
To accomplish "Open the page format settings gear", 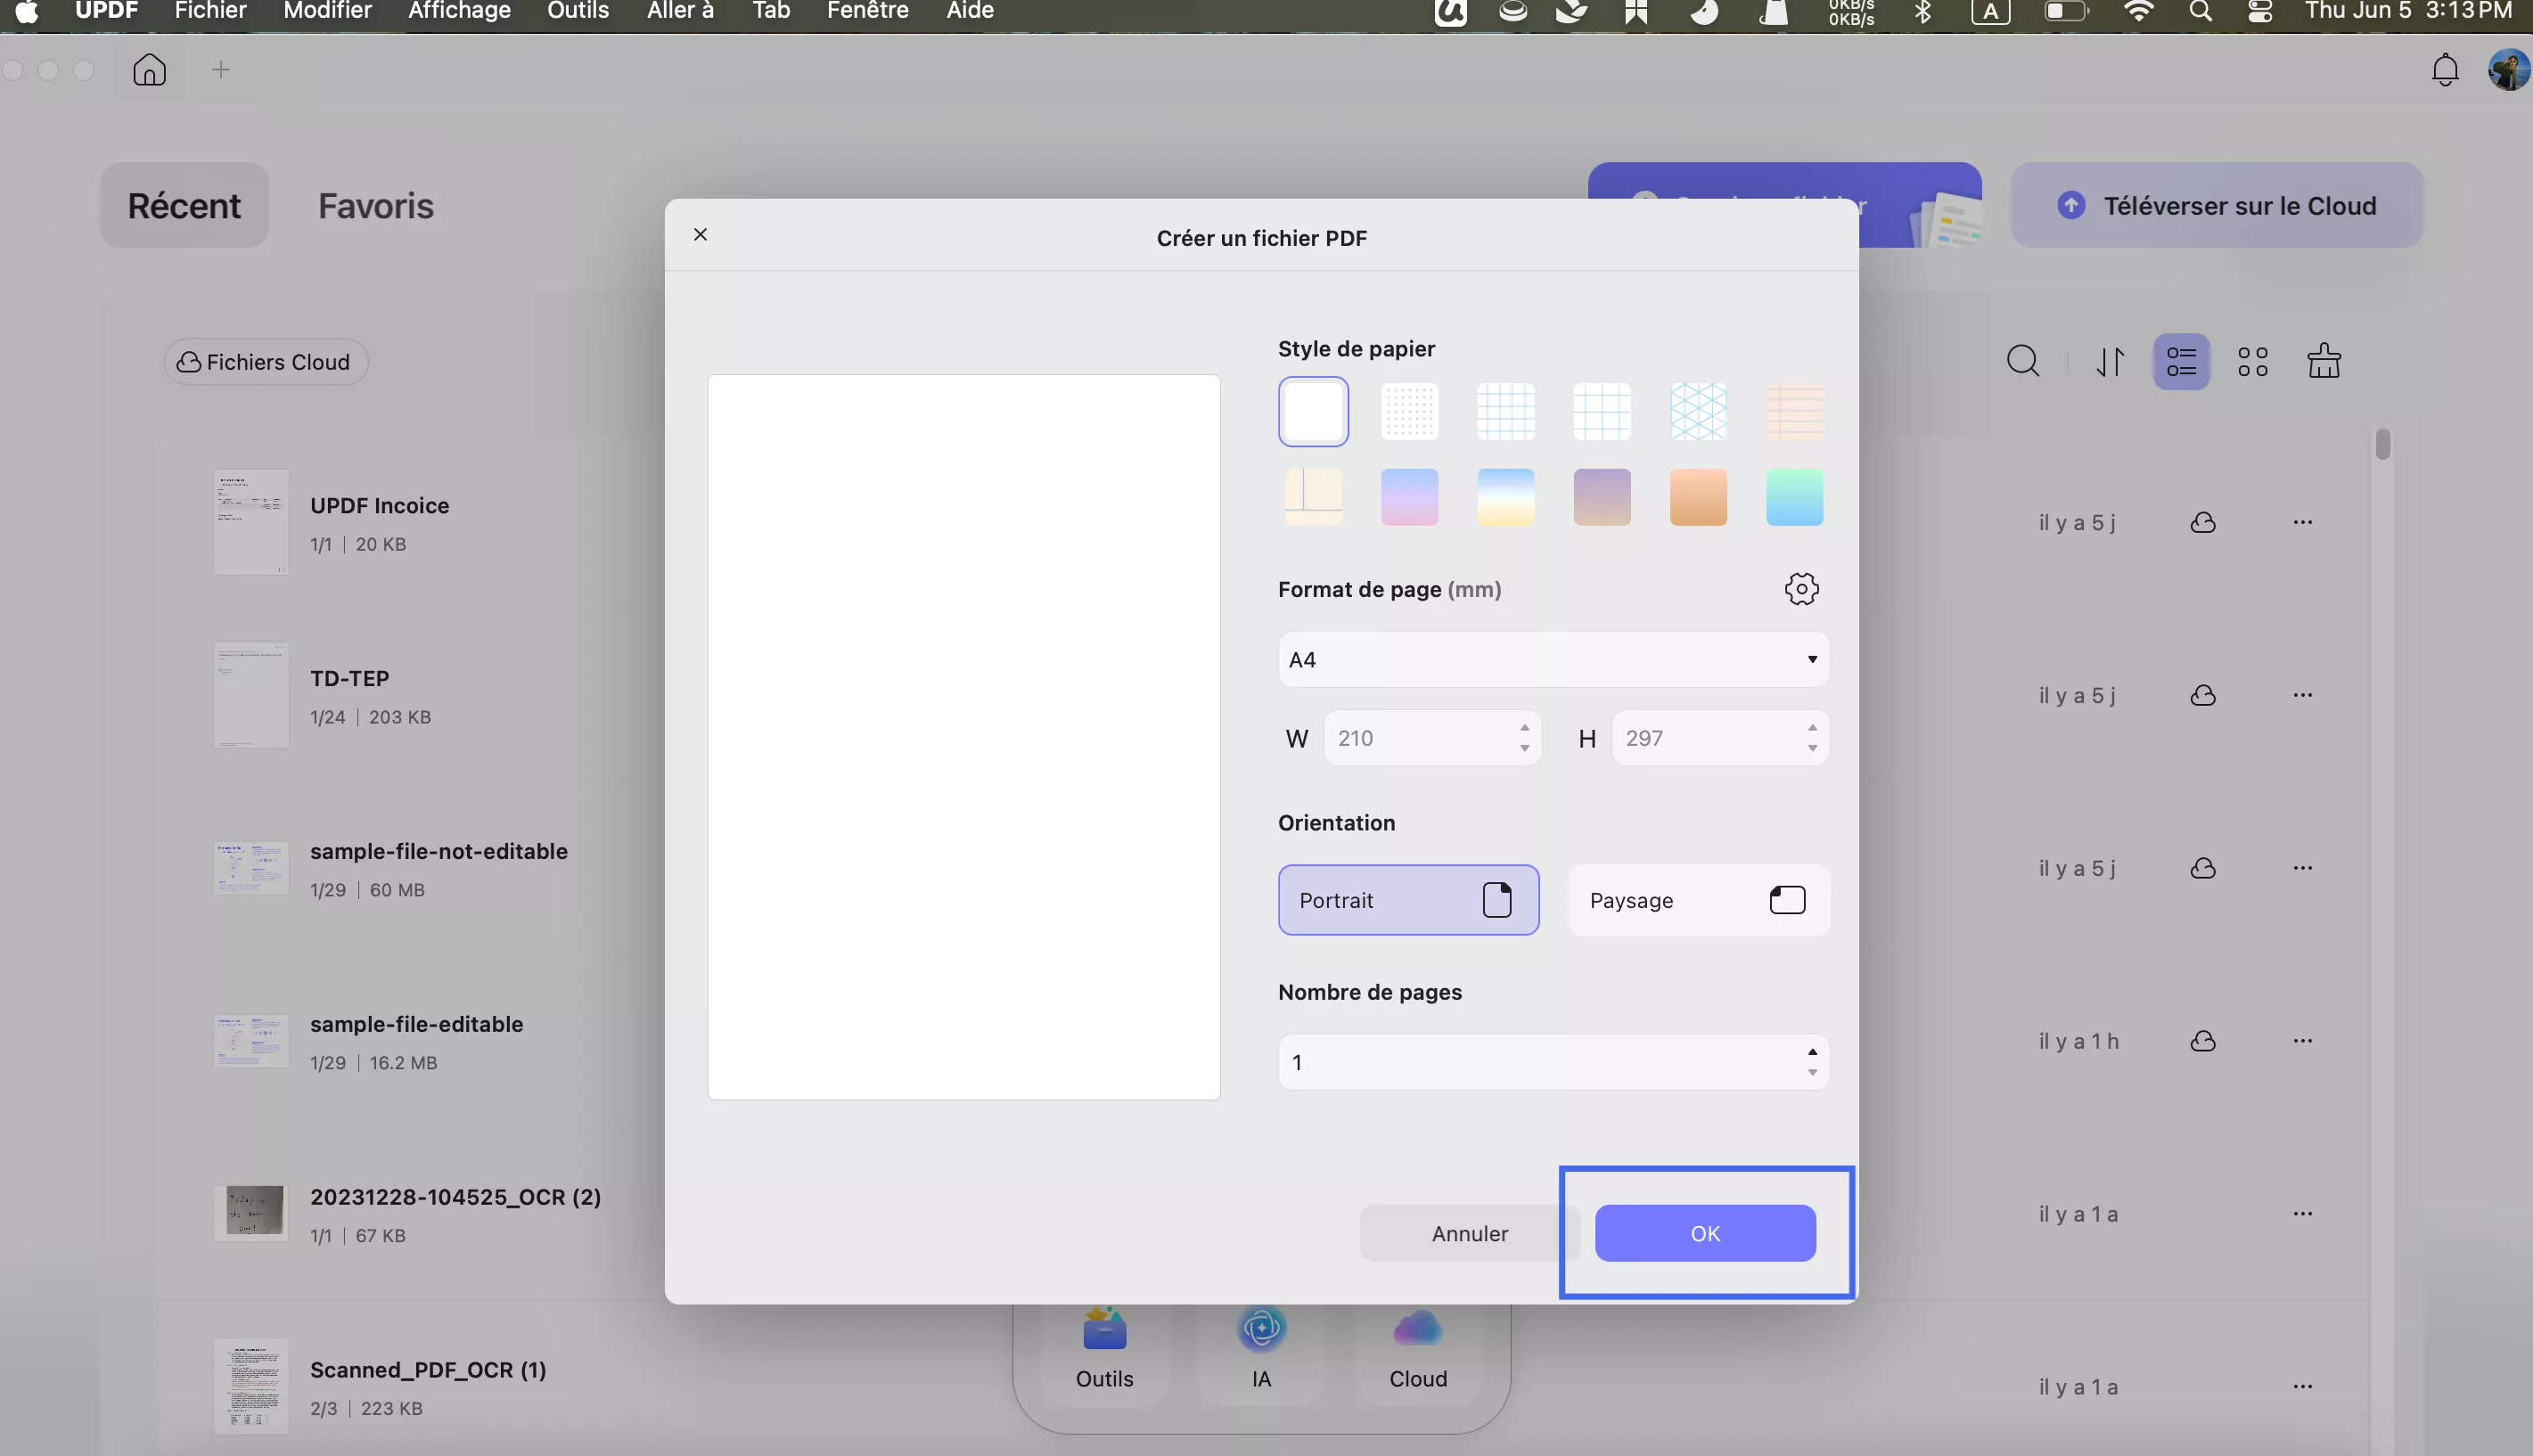I will pyautogui.click(x=1801, y=589).
